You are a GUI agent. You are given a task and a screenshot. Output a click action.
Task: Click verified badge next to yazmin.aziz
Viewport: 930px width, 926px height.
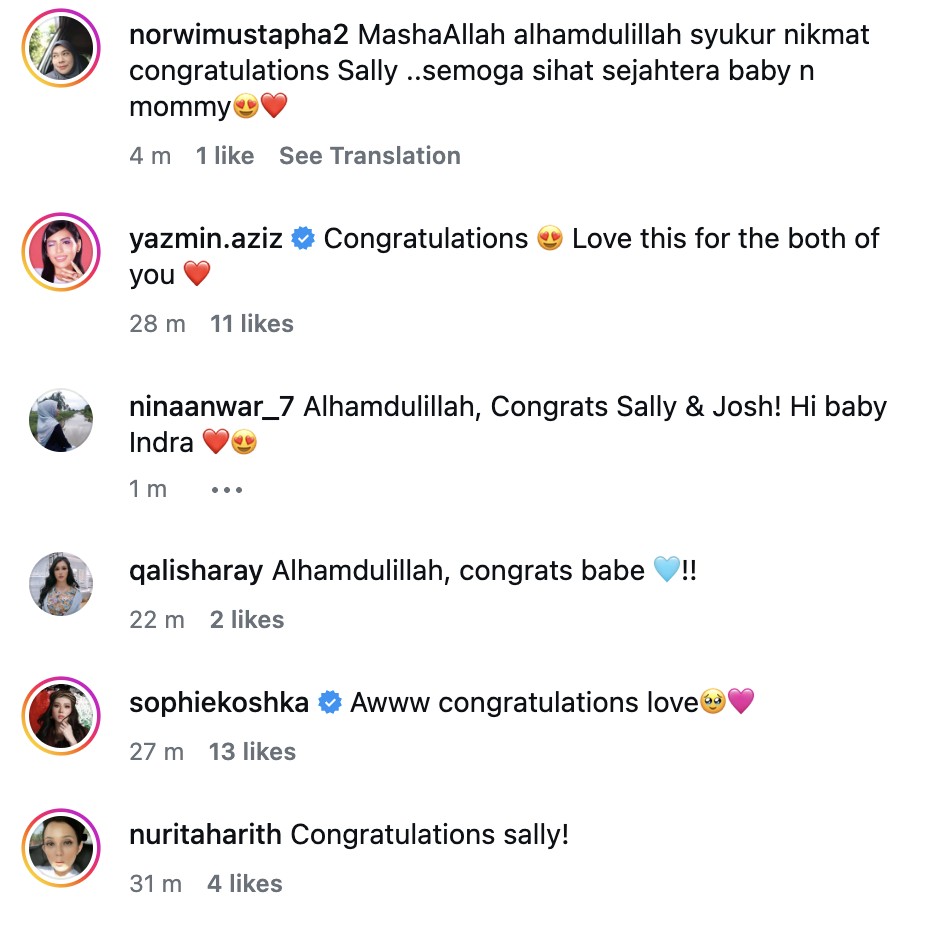(304, 239)
